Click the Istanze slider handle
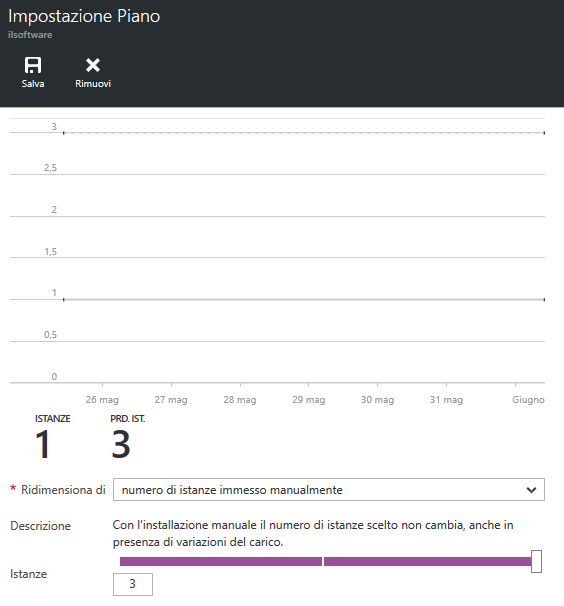 536,562
